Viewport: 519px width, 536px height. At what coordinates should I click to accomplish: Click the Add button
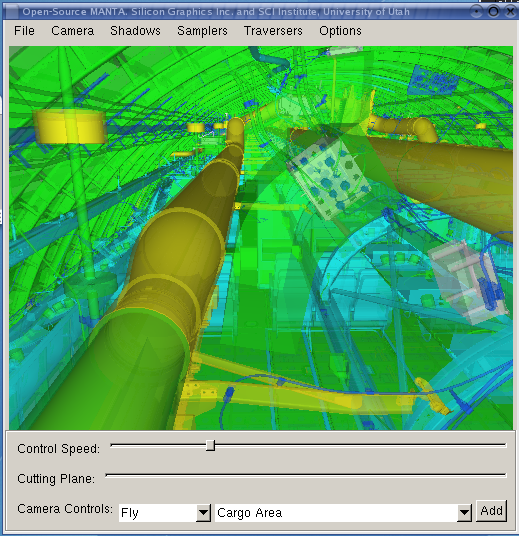(491, 511)
